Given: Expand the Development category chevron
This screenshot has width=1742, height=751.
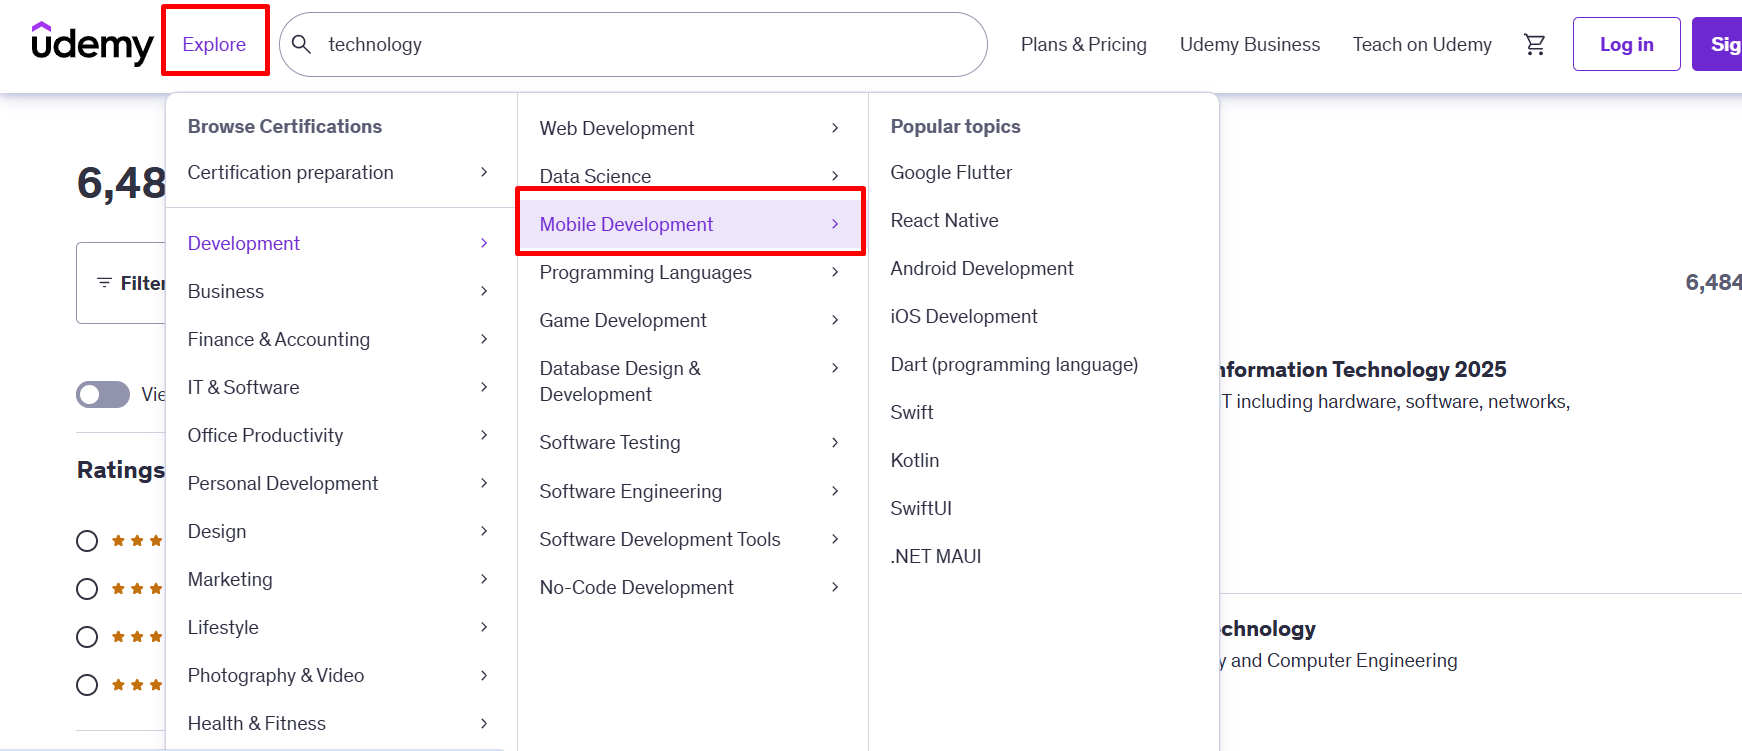Looking at the screenshot, I should point(484,243).
